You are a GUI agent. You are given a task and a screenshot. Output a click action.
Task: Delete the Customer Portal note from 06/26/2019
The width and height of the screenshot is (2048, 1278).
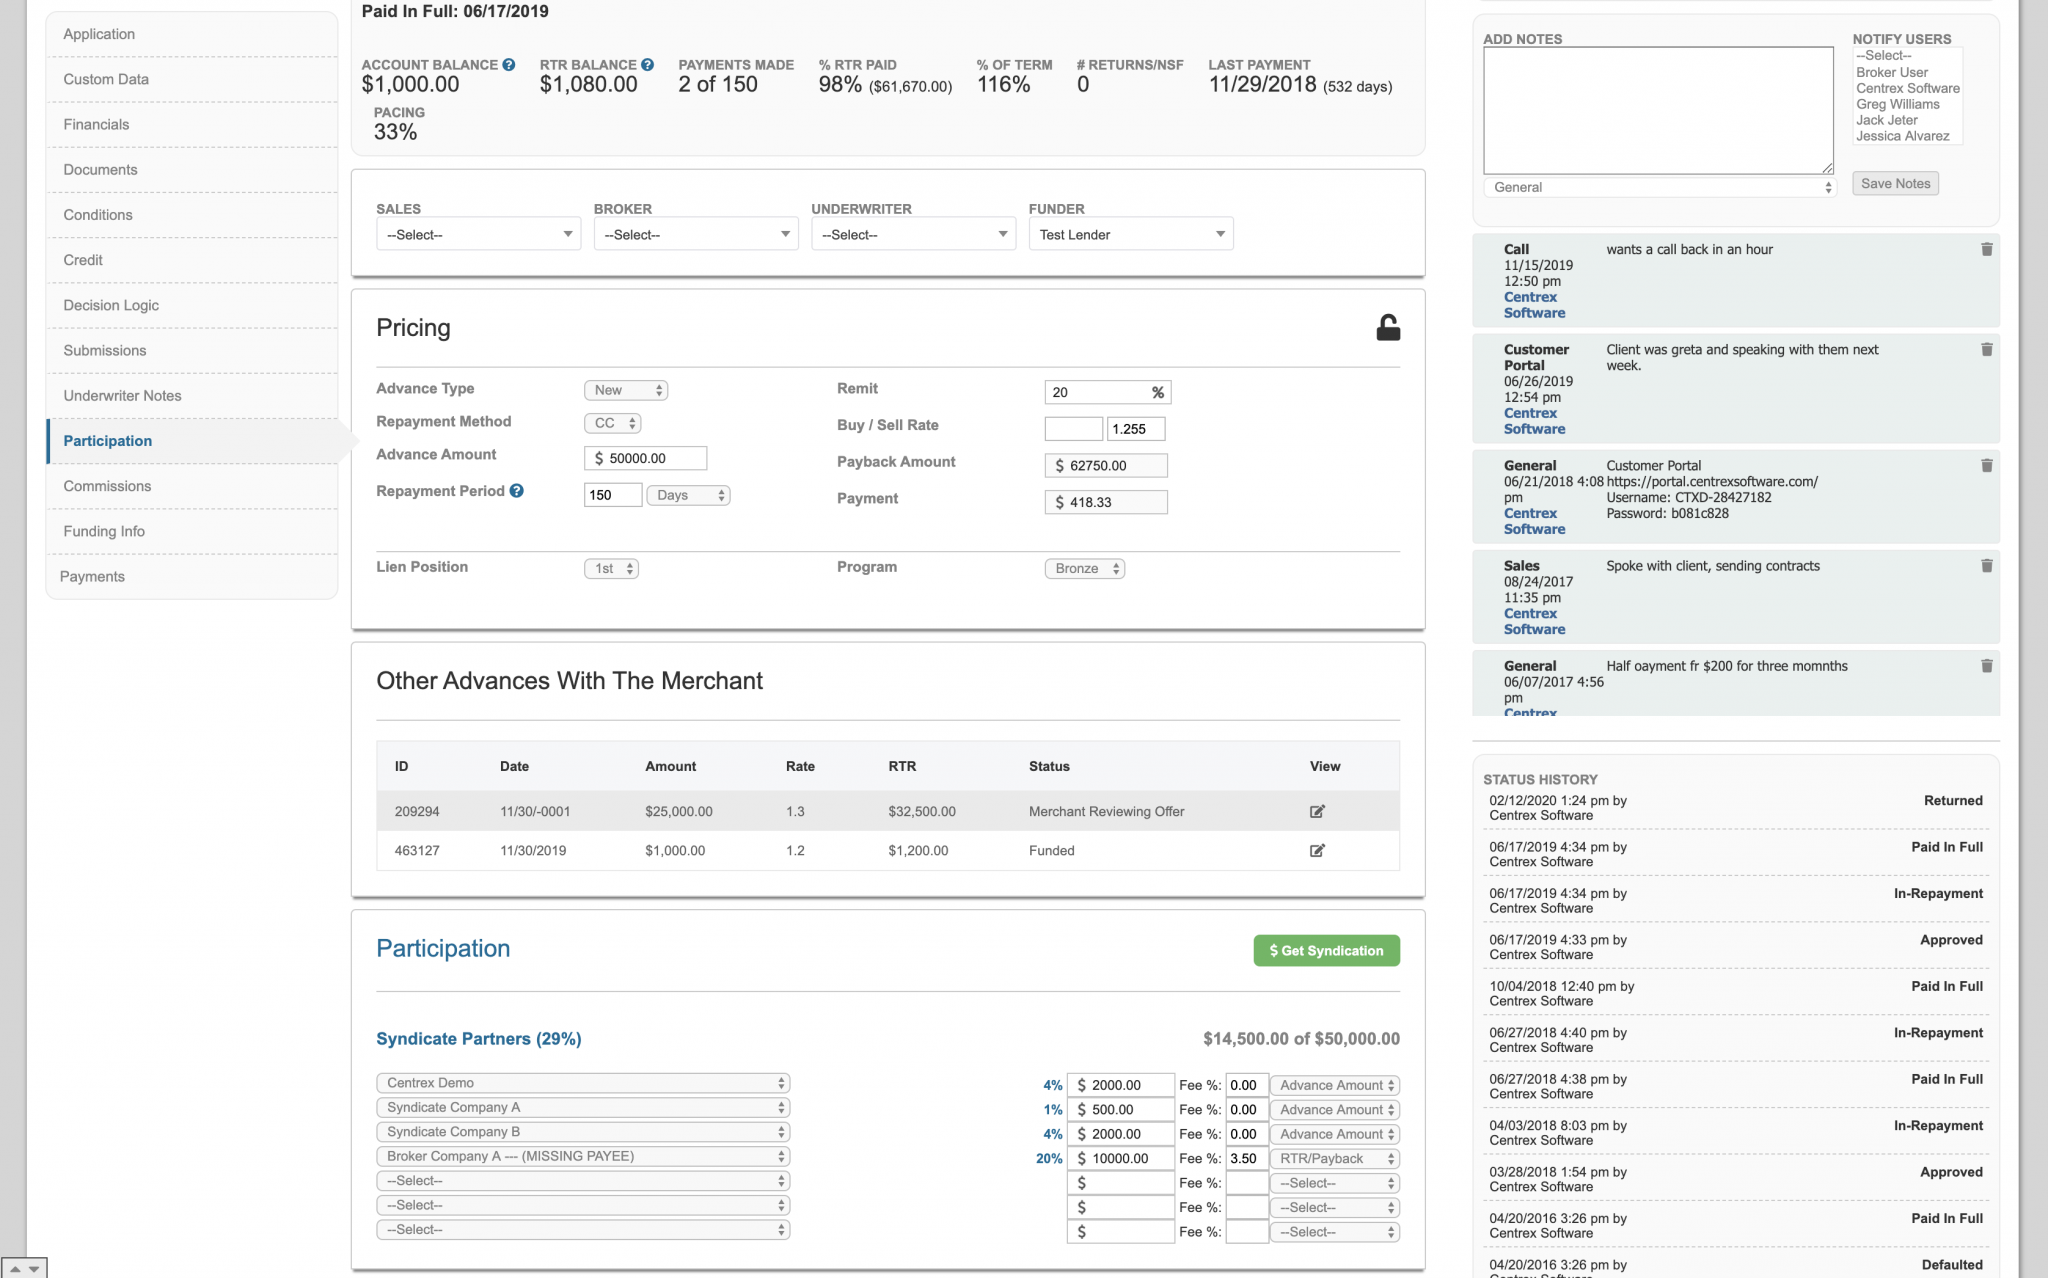point(1987,350)
